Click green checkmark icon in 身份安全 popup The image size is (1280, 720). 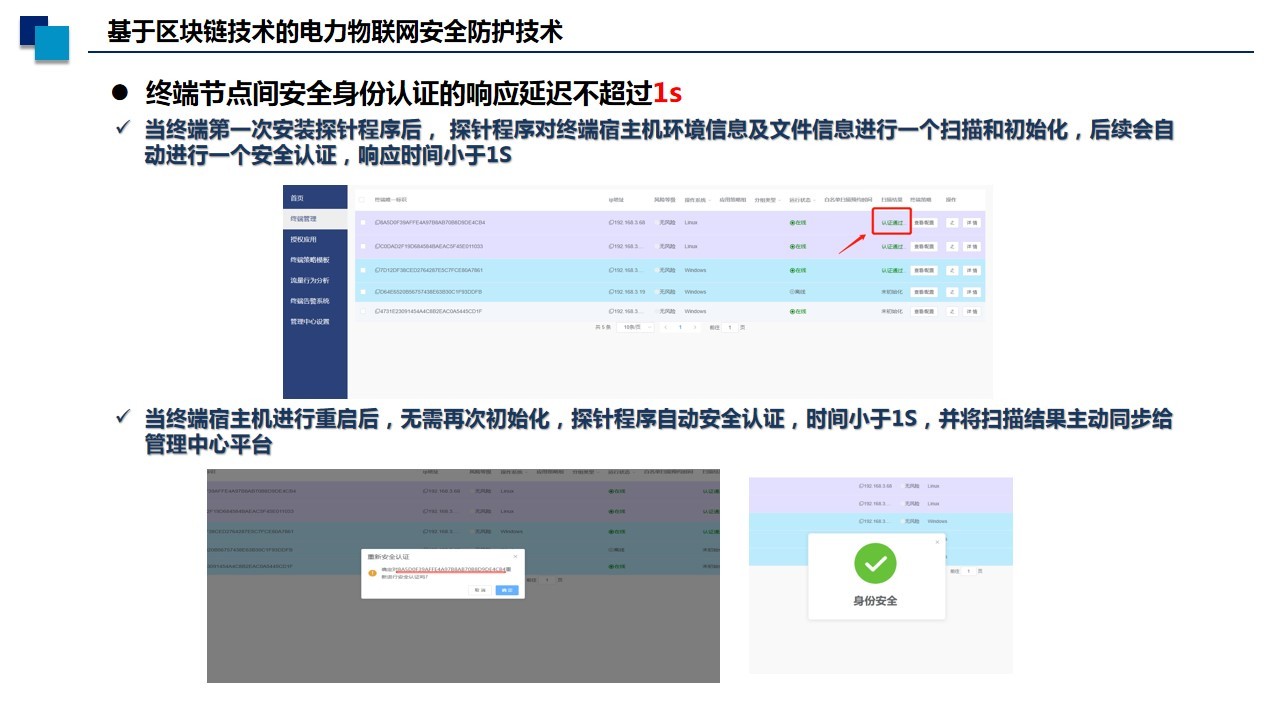coord(875,563)
